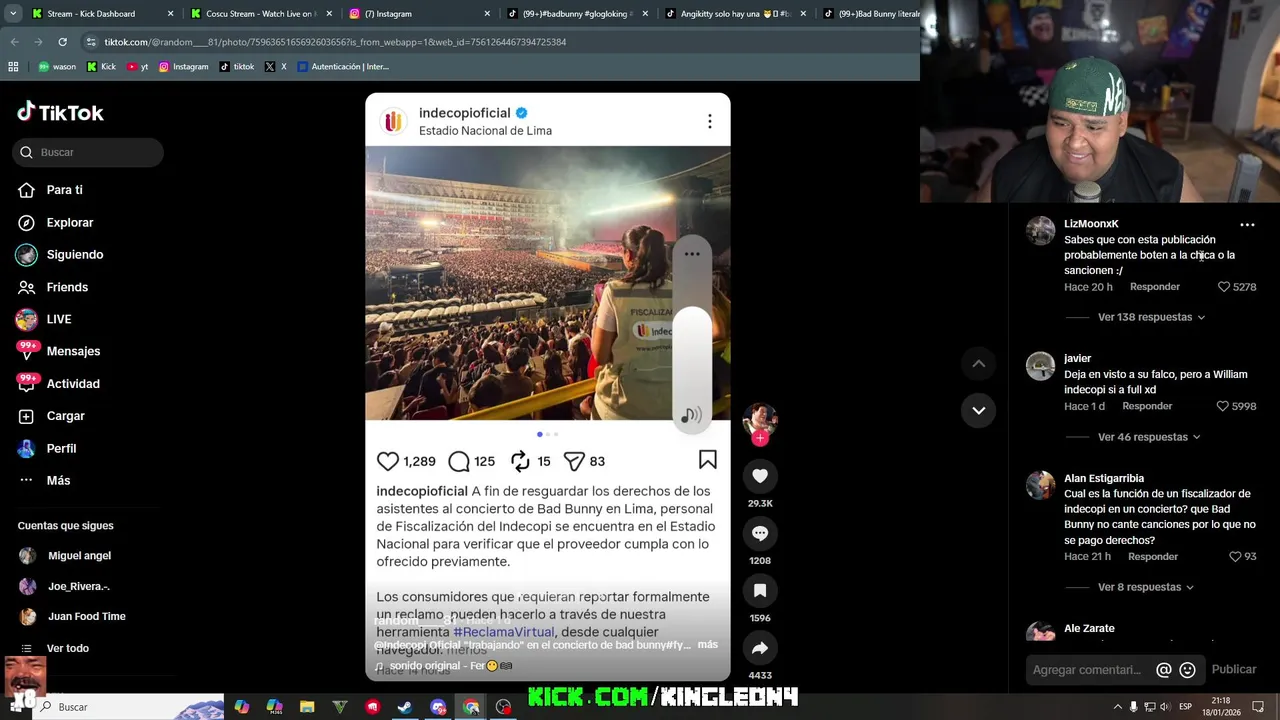Open the three-dot menu on the indecopioficial post

pos(709,121)
